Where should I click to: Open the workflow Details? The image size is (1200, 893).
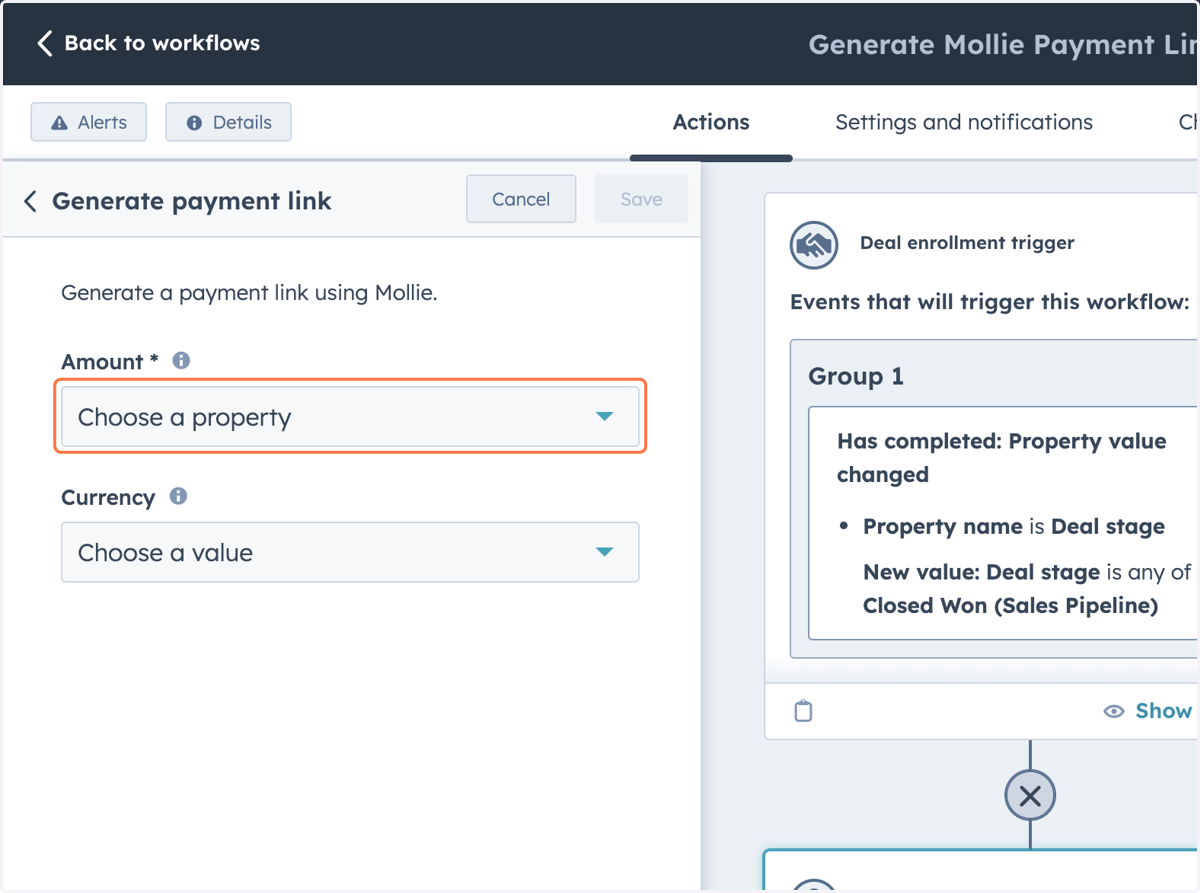click(228, 122)
